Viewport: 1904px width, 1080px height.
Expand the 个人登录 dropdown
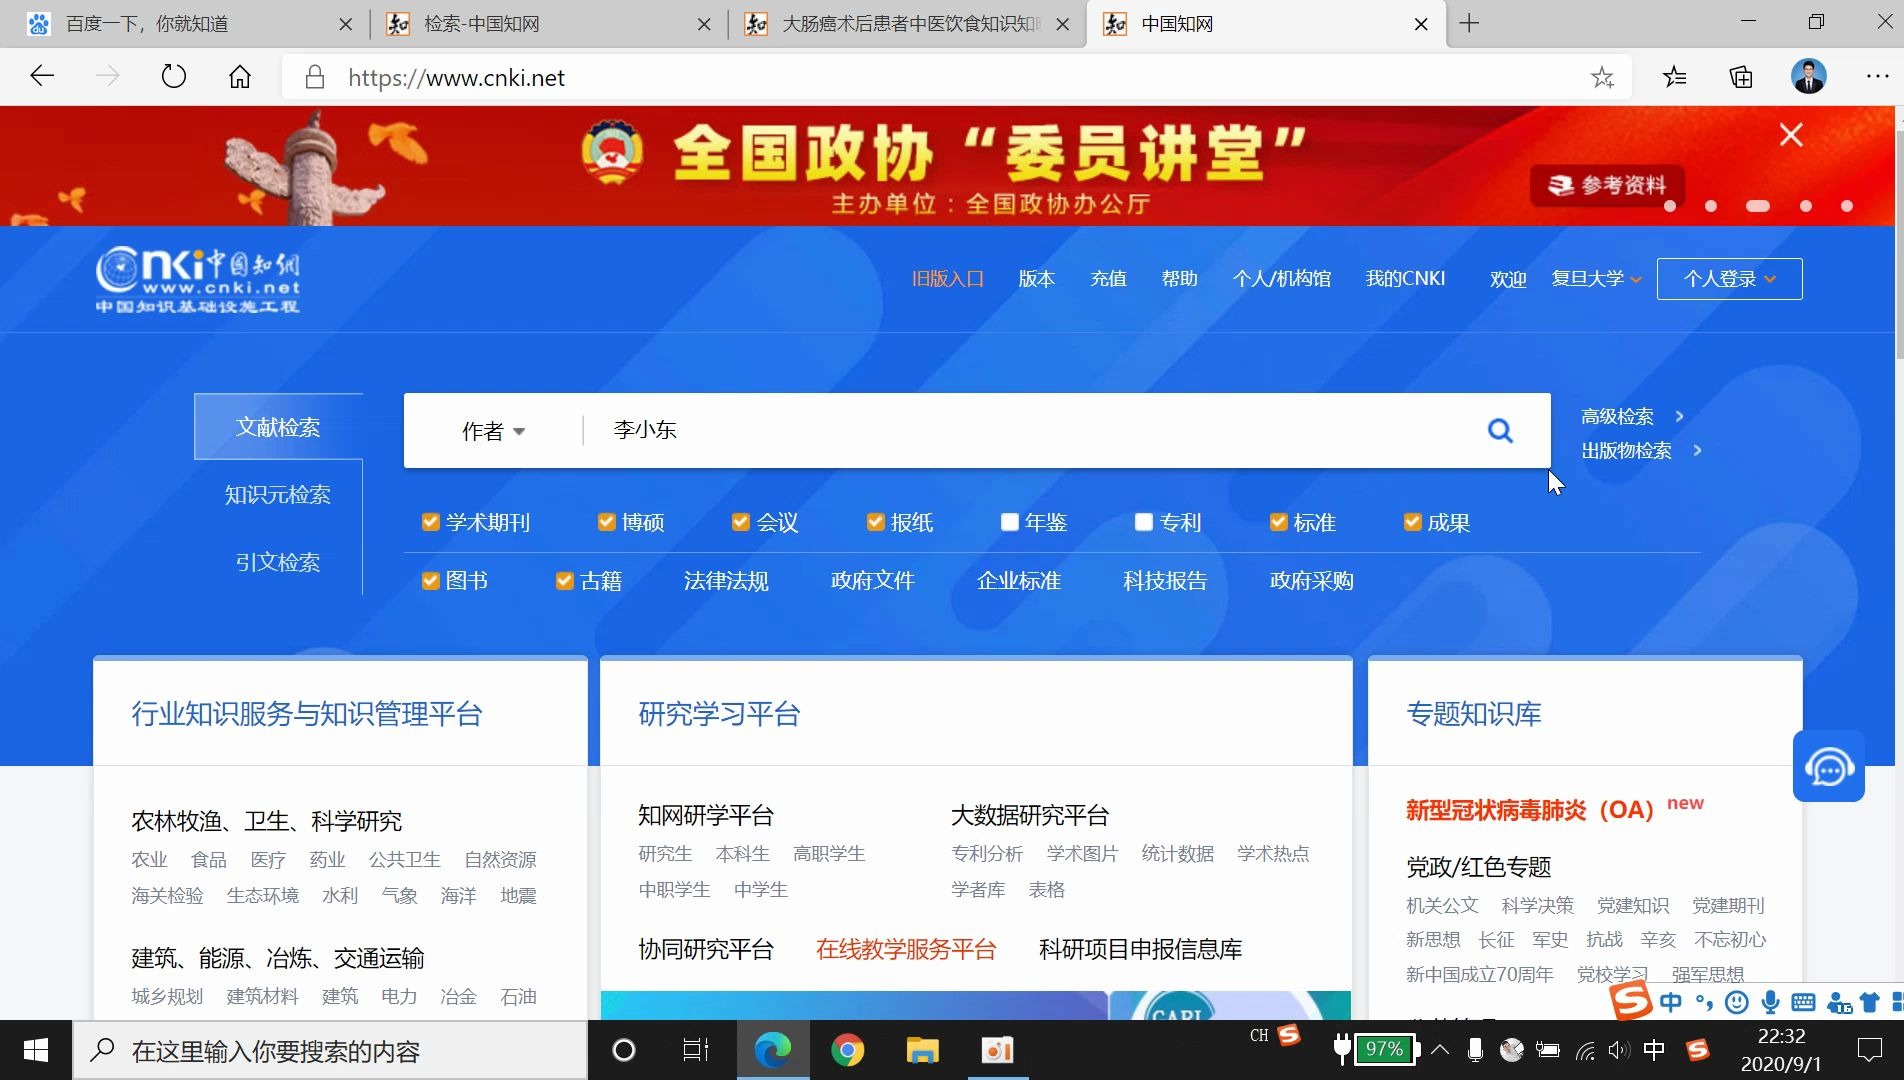(x=1730, y=279)
